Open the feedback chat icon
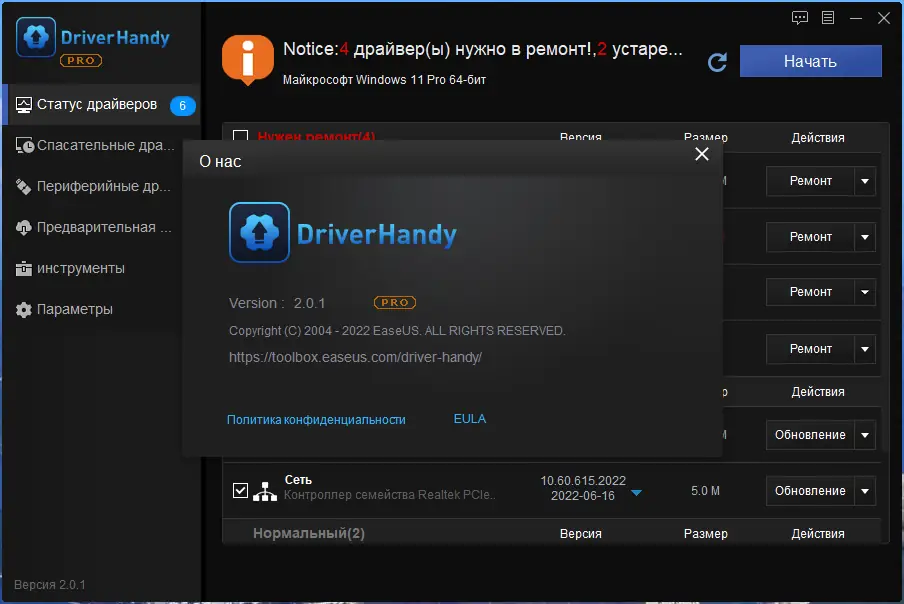This screenshot has height=604, width=904. pyautogui.click(x=800, y=18)
